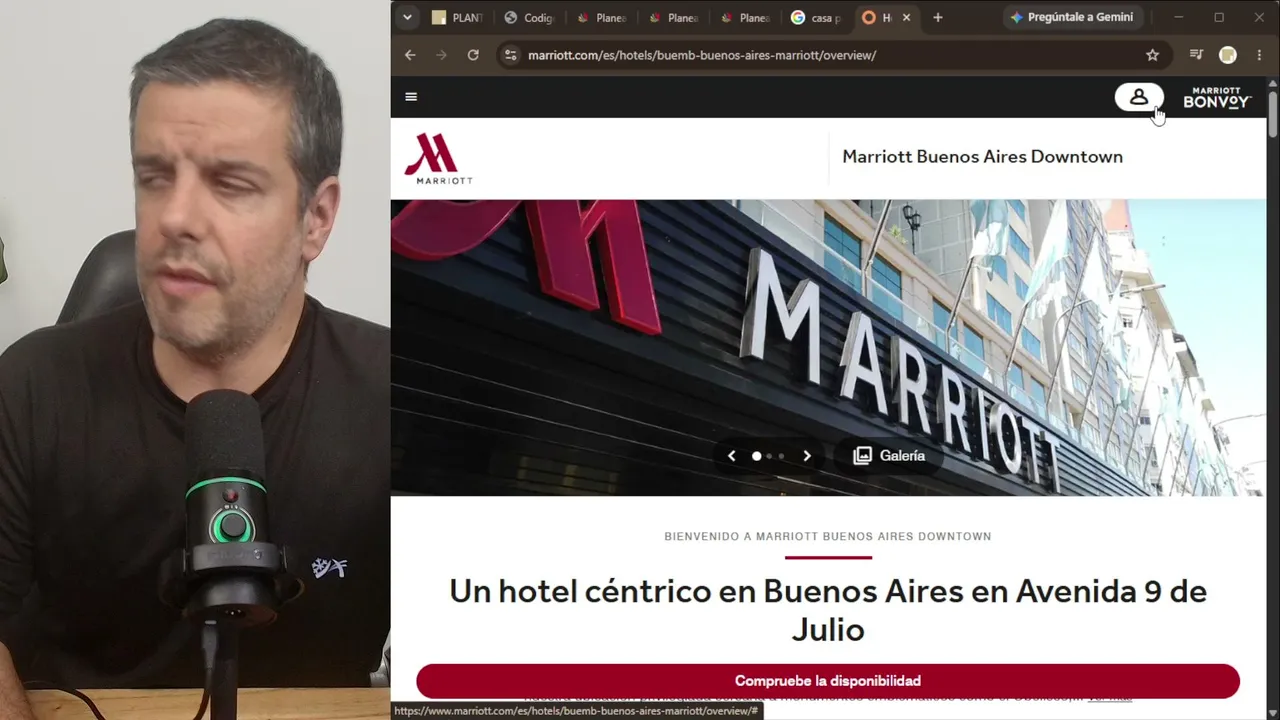Open a new browser tab
This screenshot has width=1280, height=720.
[x=937, y=17]
